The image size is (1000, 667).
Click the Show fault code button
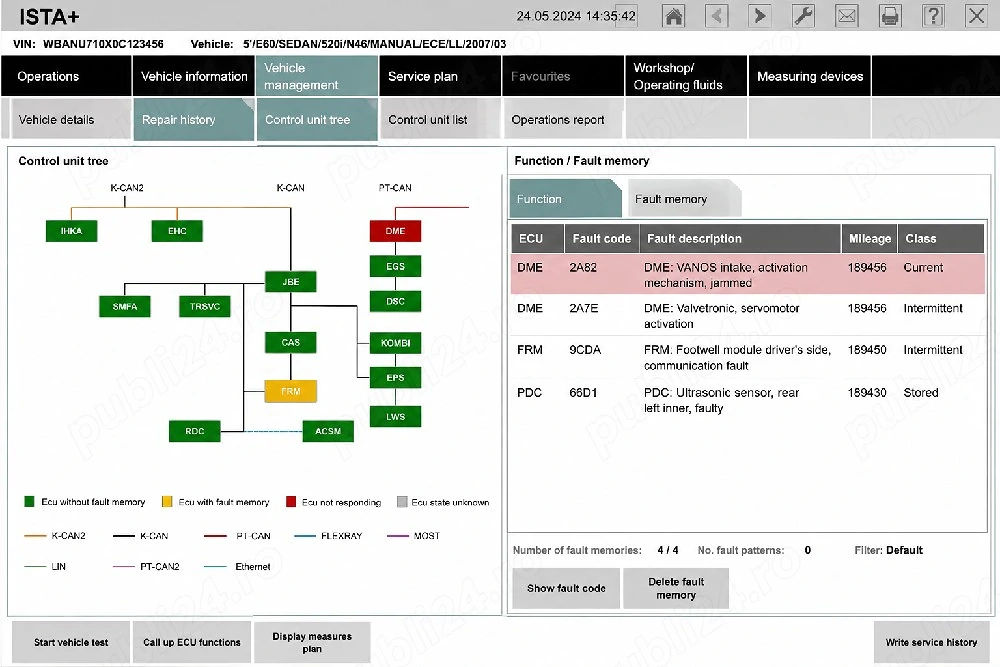pos(566,588)
